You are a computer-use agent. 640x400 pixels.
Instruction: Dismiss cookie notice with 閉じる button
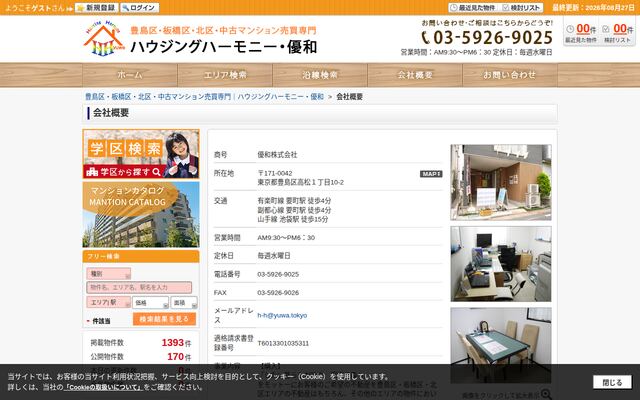click(x=612, y=382)
